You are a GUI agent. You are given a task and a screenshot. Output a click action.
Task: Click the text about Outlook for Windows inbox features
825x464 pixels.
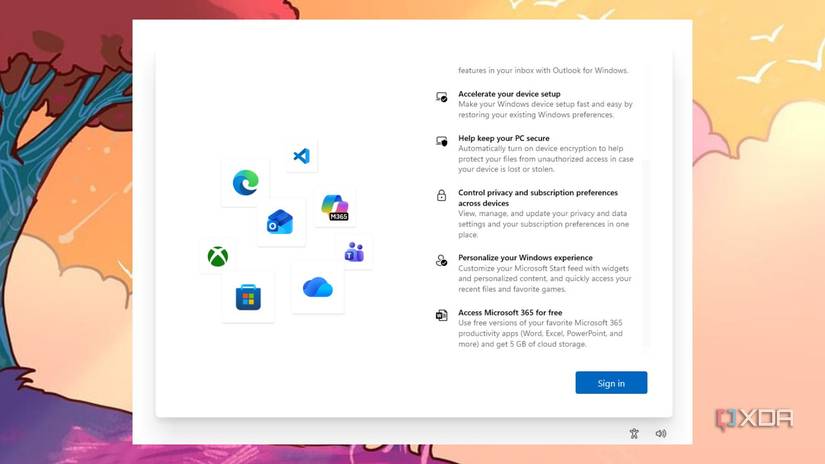(543, 70)
